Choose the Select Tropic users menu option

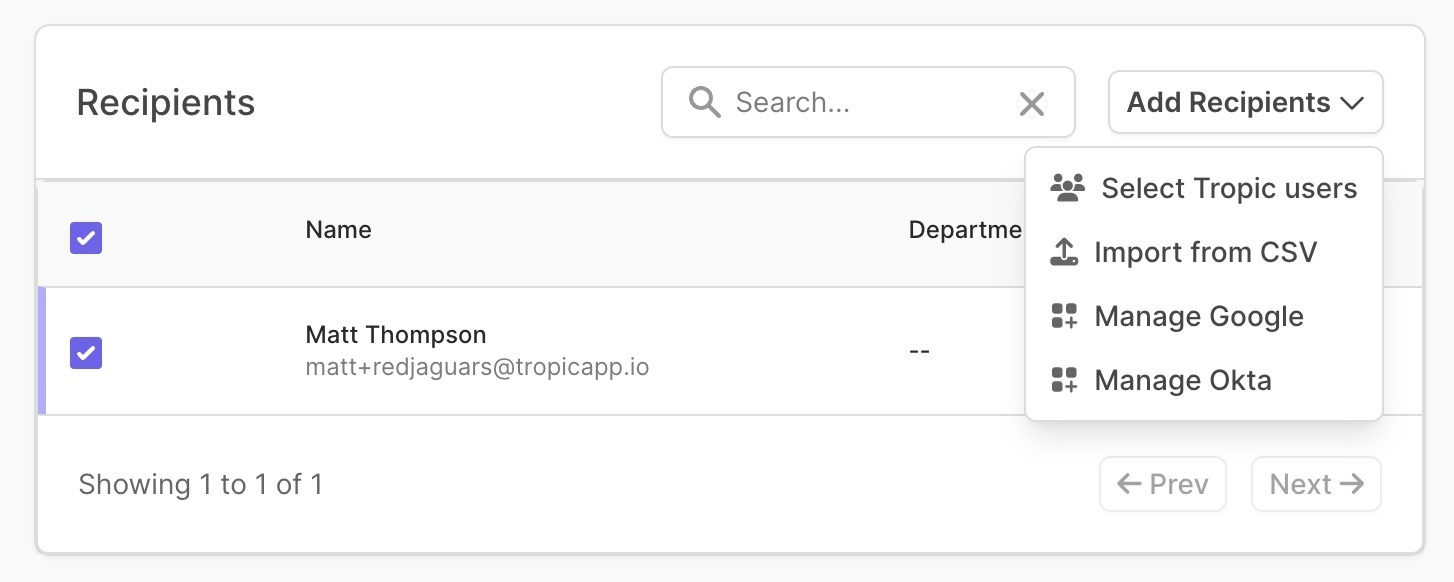pos(1229,189)
